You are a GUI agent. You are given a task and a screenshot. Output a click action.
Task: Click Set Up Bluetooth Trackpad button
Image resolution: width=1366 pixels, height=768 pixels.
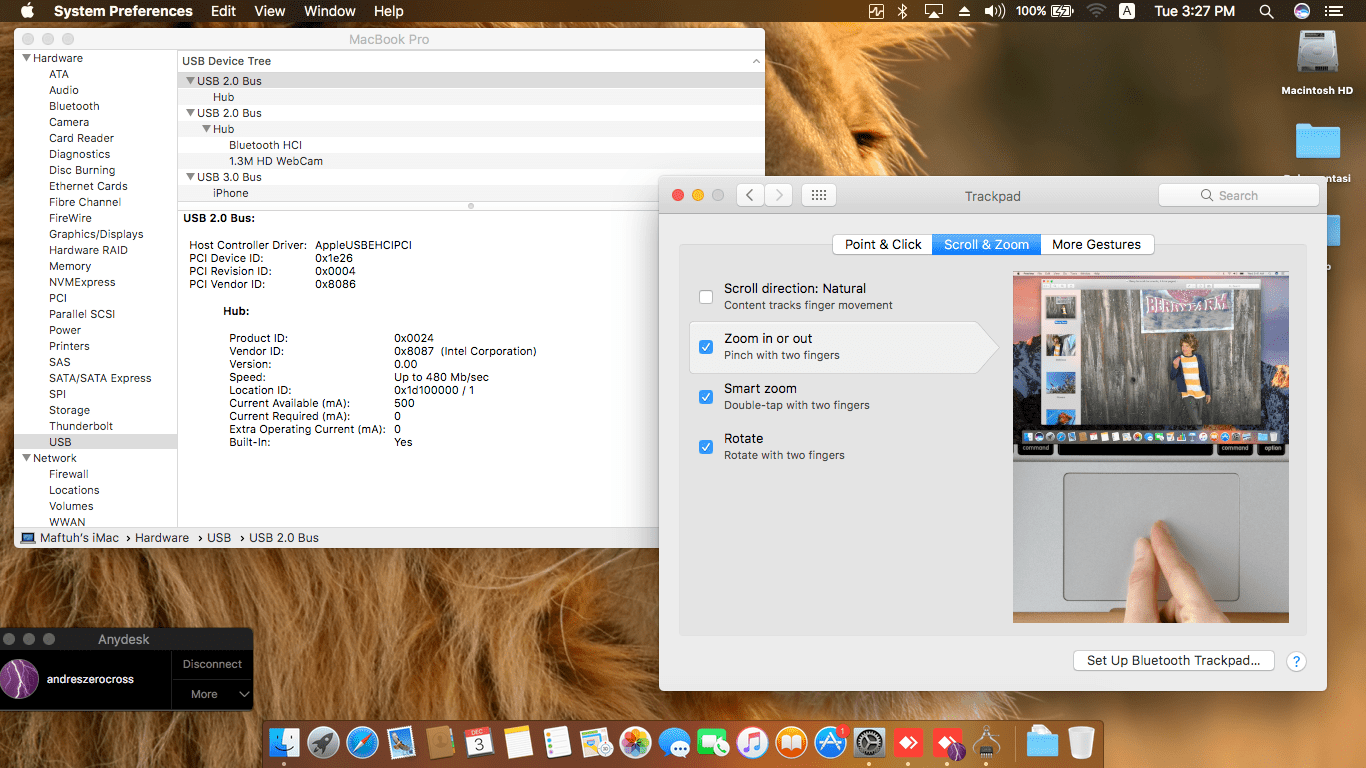coord(1173,660)
